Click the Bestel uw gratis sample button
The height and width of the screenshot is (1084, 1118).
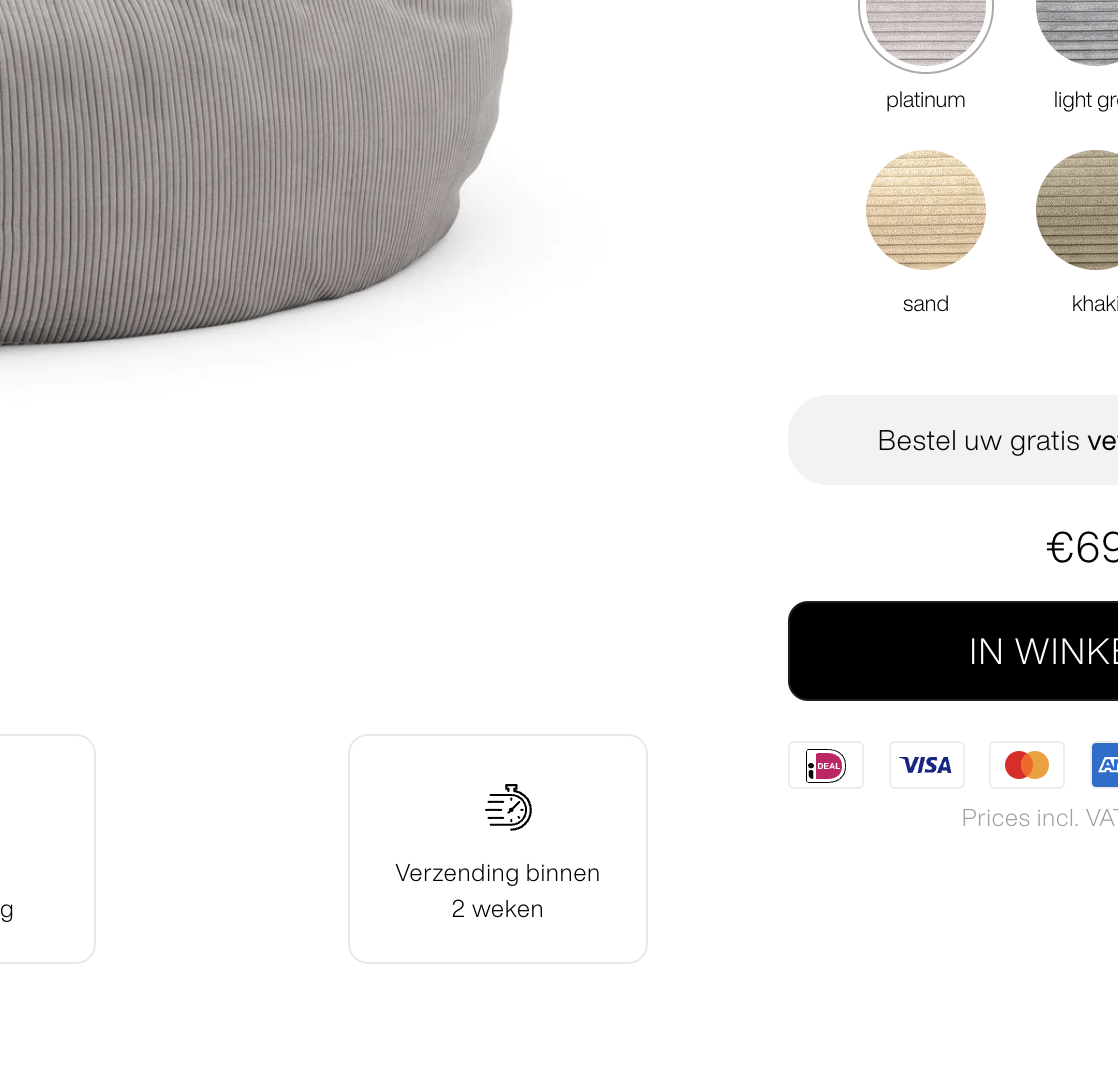tap(953, 440)
